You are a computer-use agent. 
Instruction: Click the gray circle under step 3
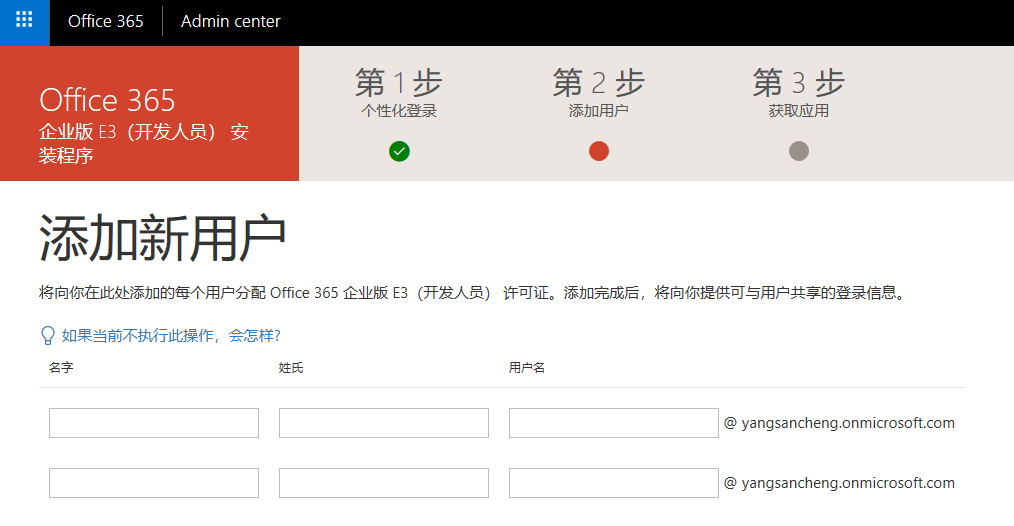pos(799,151)
